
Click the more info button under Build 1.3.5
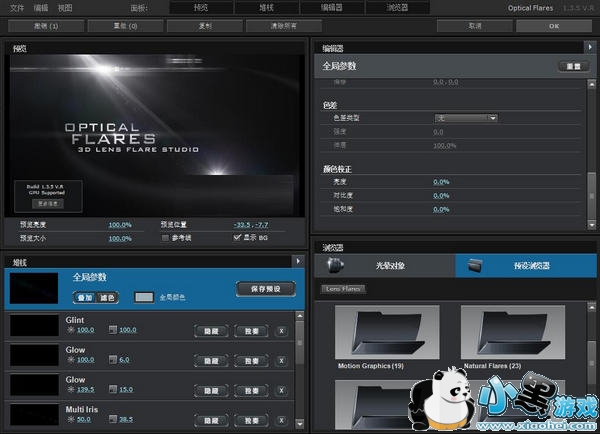48,204
